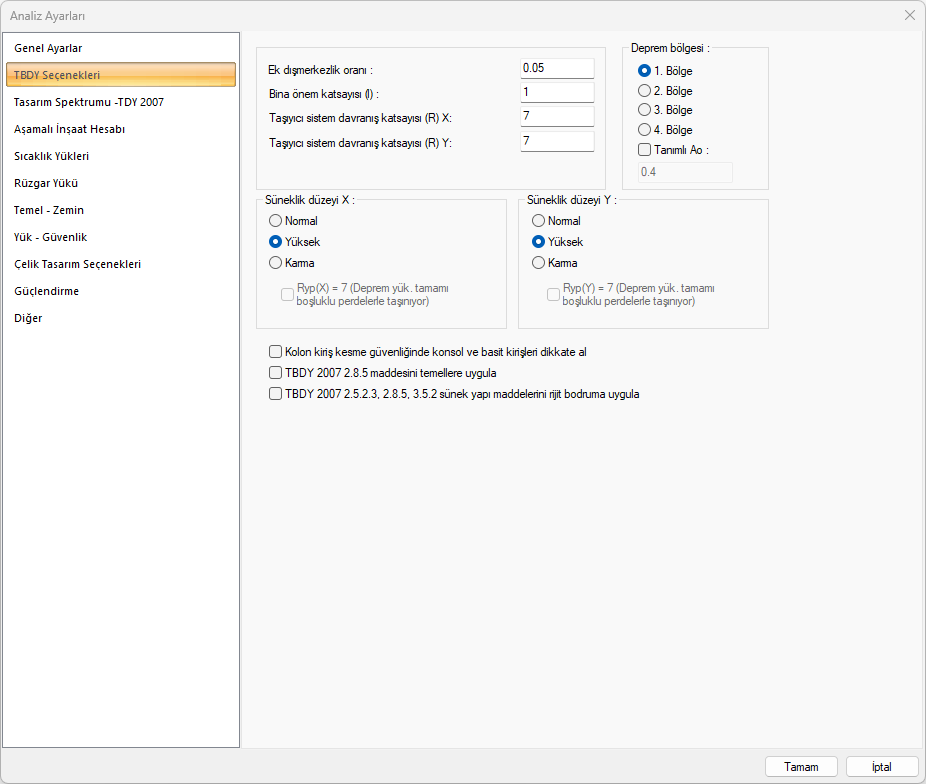Enable TBDY 2007 2.8.5 temellere uygula

(276, 373)
